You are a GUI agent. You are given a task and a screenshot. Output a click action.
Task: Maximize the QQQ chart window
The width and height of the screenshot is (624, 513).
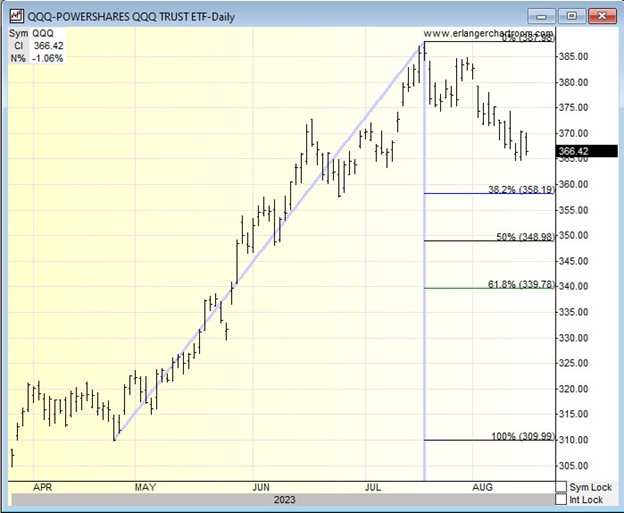point(572,15)
